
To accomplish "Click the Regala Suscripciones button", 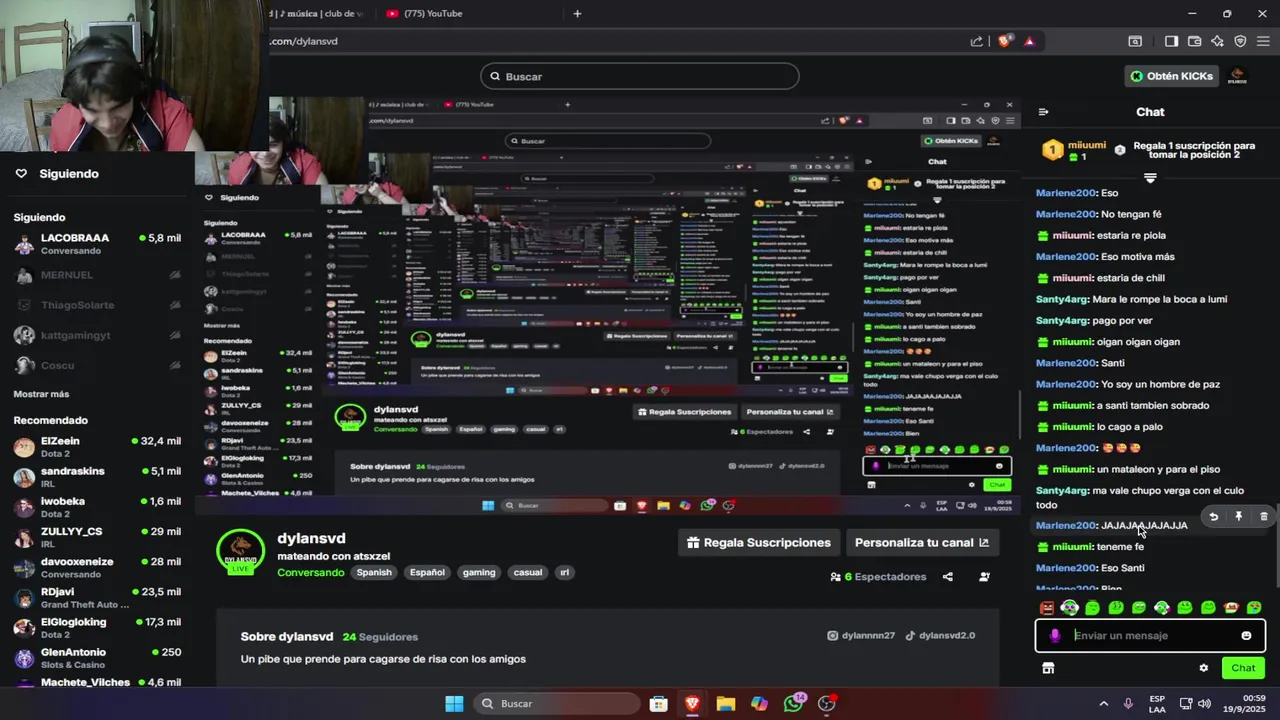I will (759, 543).
